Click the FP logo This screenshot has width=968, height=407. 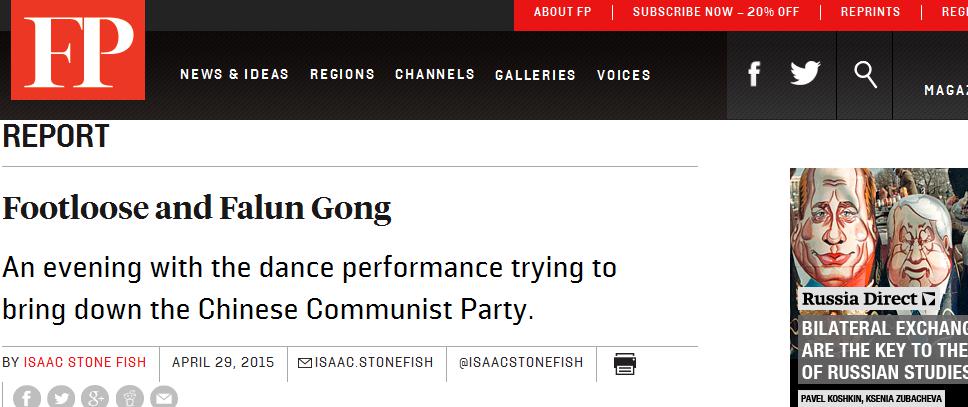tap(78, 50)
